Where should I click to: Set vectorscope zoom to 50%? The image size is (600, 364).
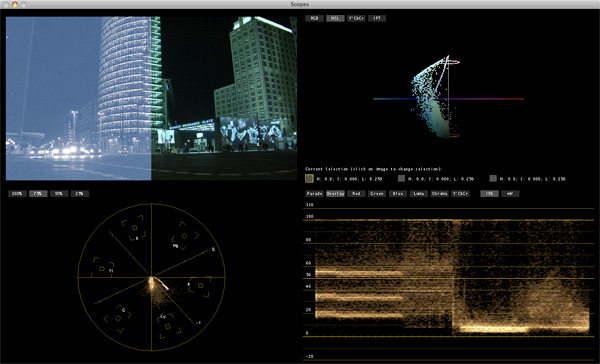[x=59, y=194]
